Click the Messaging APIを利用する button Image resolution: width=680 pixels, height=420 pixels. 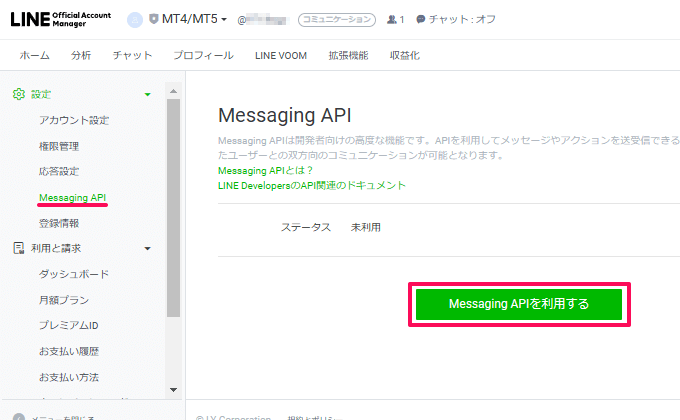(519, 304)
